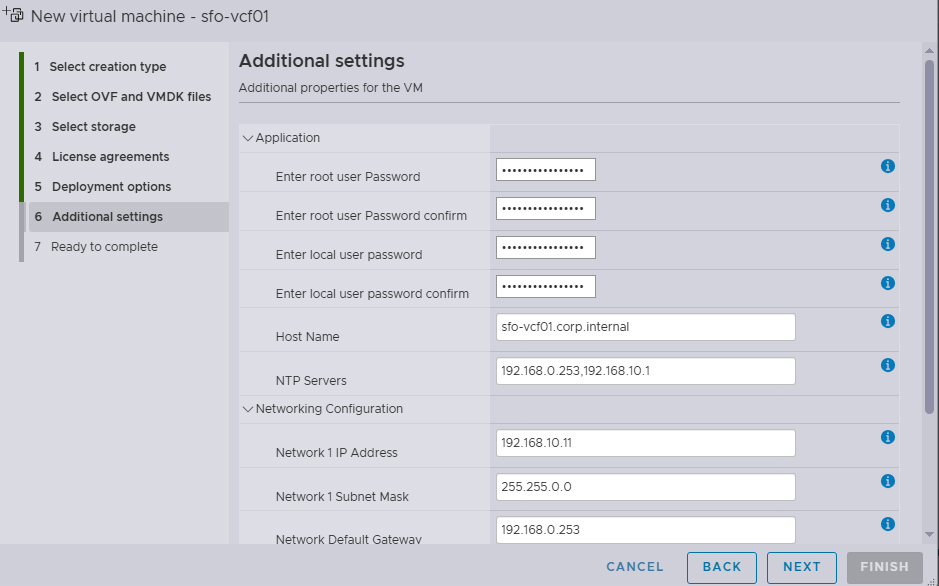This screenshot has height=586, width=939.
Task: Open step 3 Select storage
Action: pos(93,127)
